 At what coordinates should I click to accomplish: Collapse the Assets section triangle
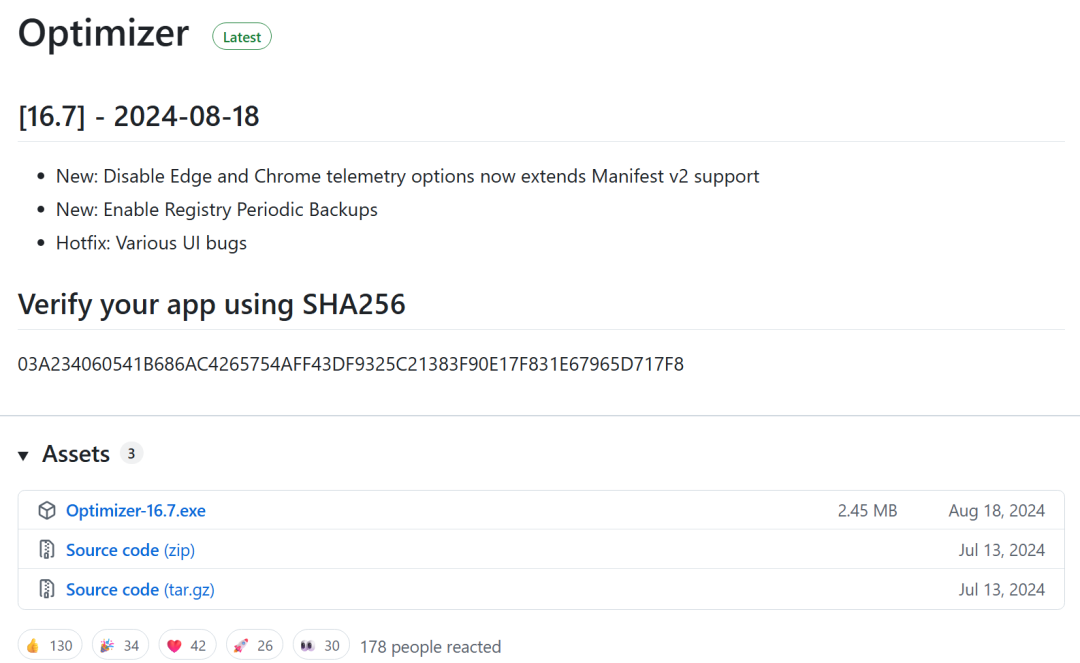click(24, 456)
